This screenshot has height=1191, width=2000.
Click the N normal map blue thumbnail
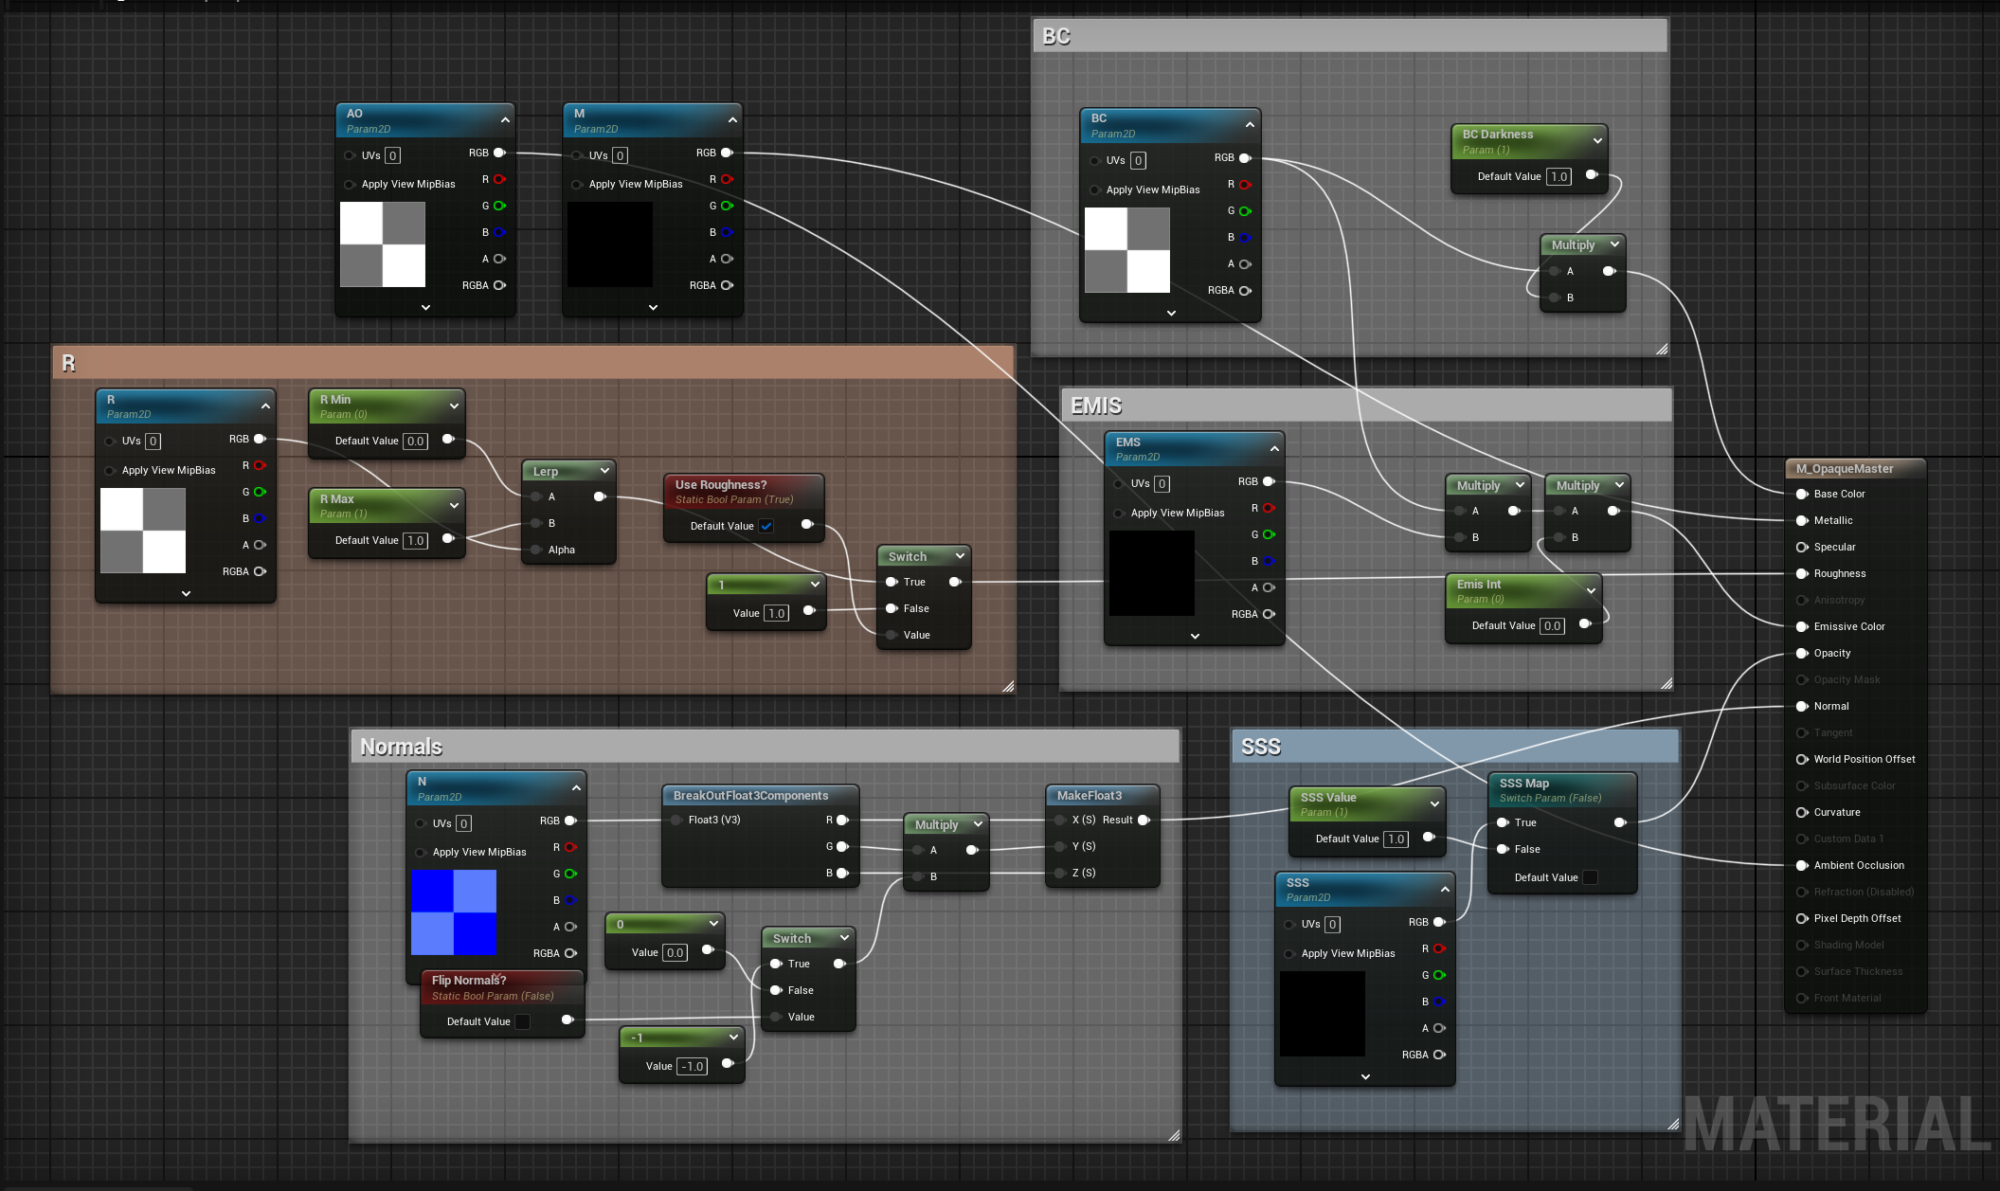click(454, 912)
